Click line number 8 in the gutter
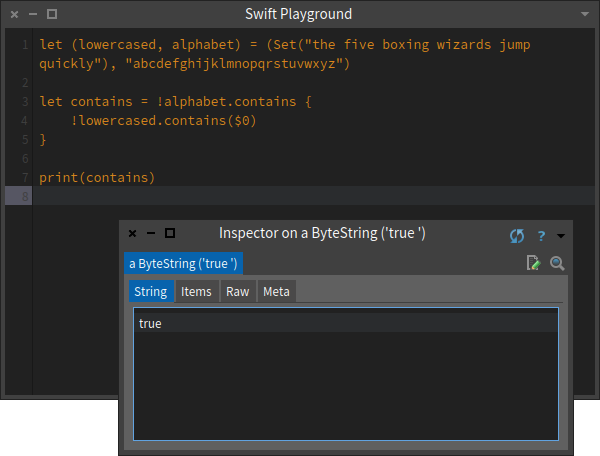Screen dimensions: 600x456 tap(25, 196)
